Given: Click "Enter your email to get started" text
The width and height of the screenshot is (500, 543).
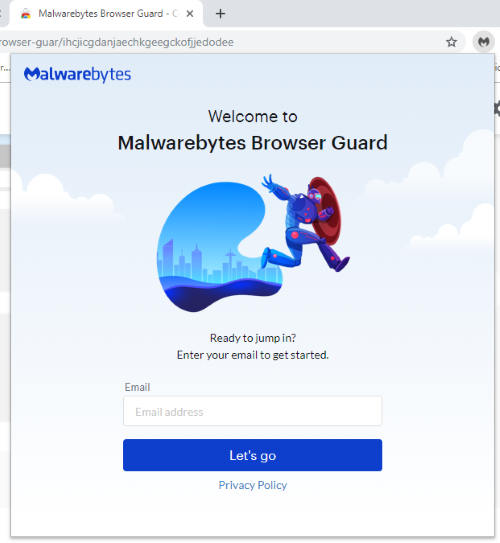Looking at the screenshot, I should click(253, 355).
